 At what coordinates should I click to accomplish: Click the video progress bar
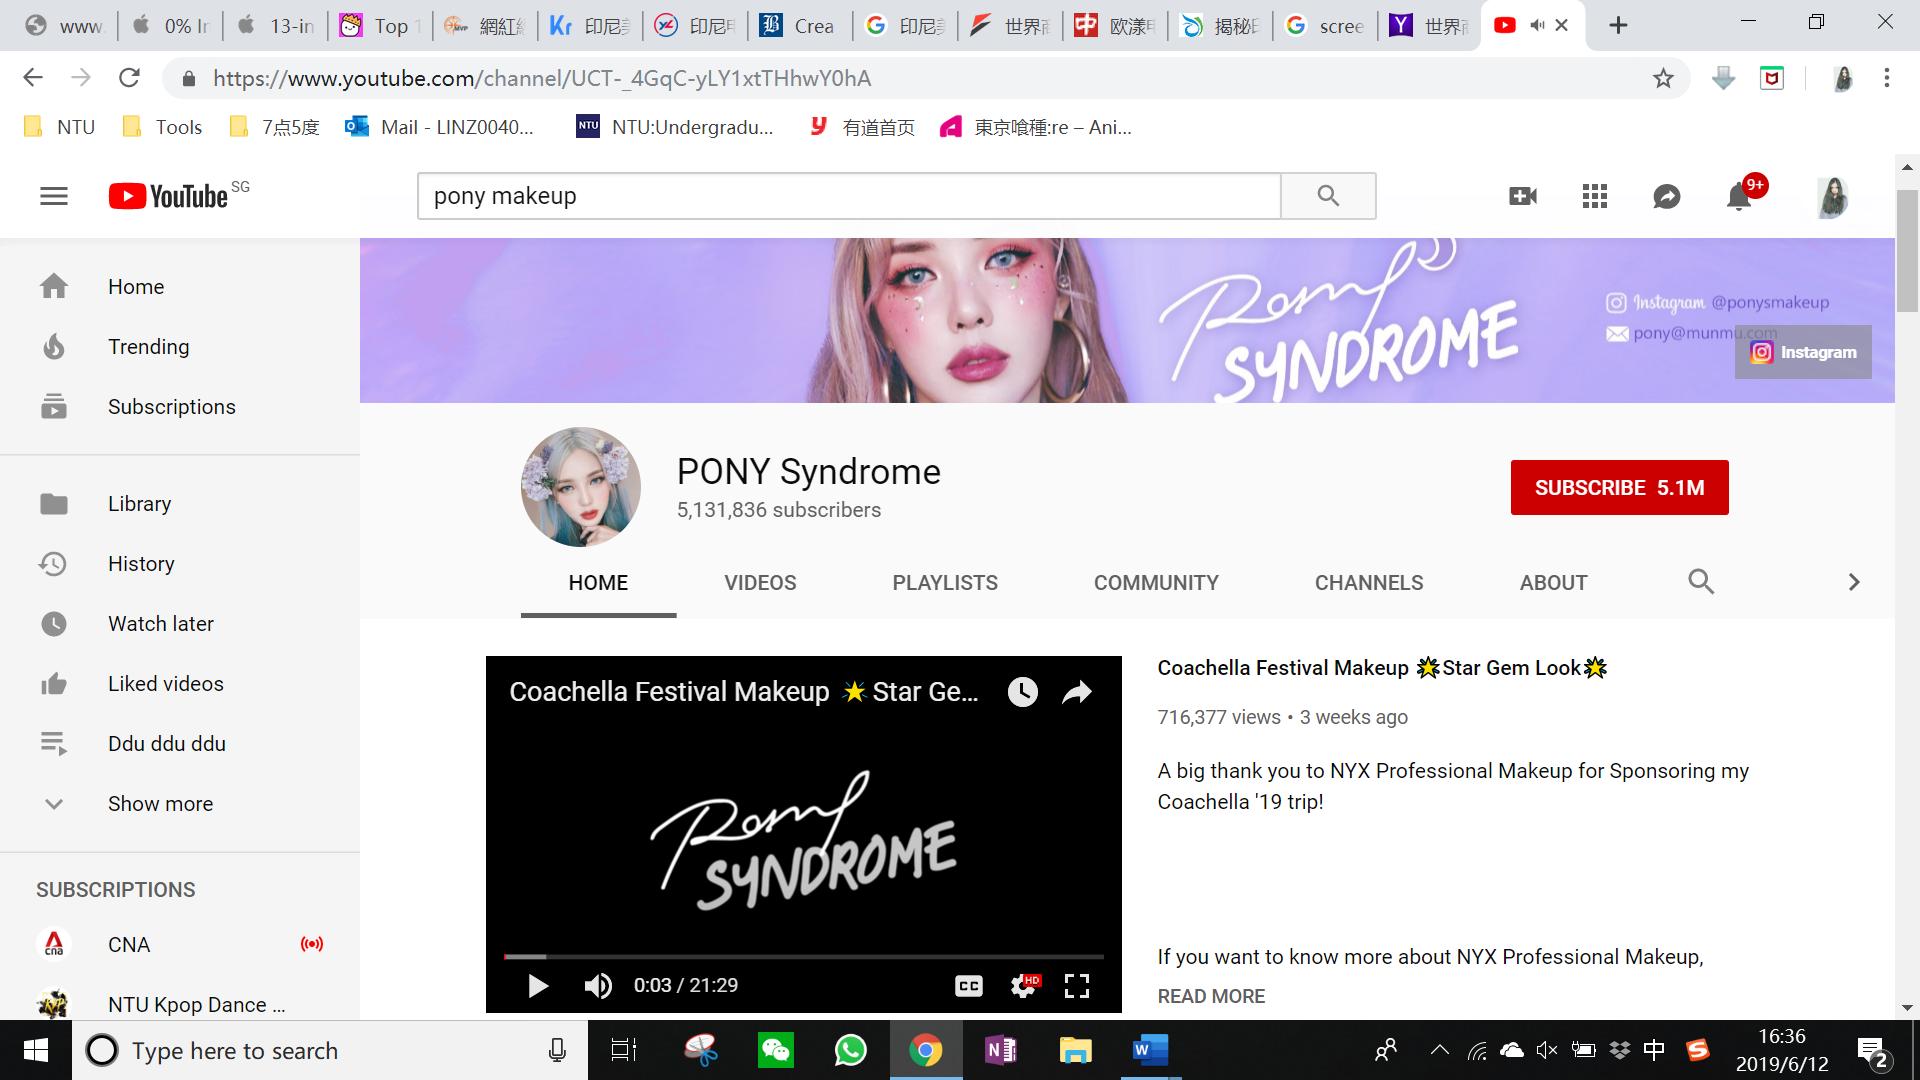(803, 957)
